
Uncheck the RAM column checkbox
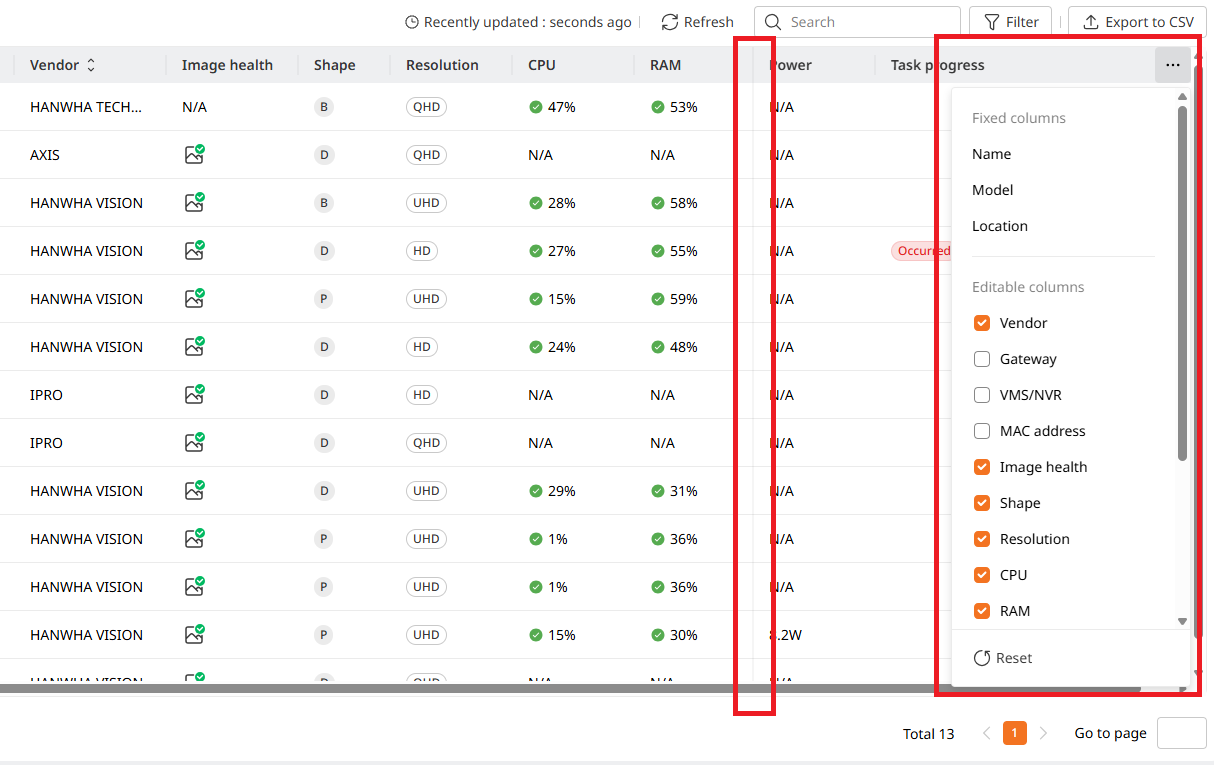pos(982,611)
